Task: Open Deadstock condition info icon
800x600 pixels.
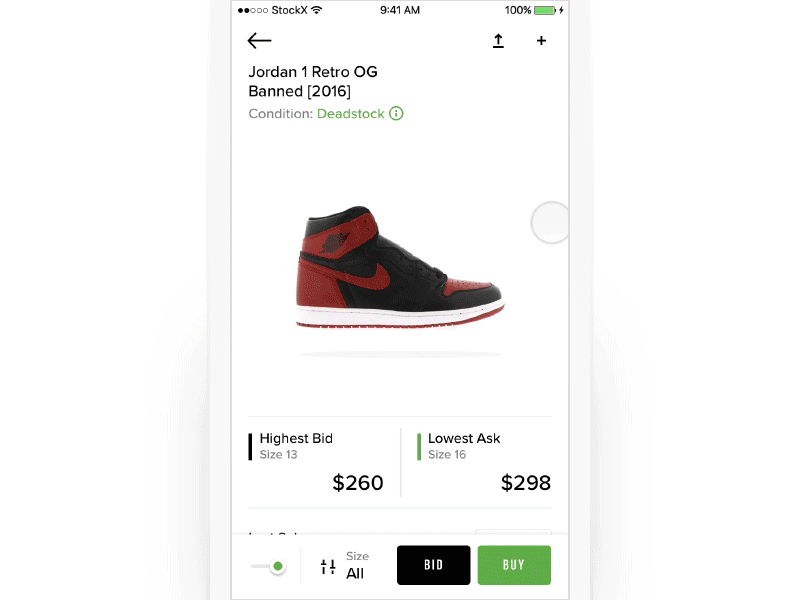Action: coord(396,113)
